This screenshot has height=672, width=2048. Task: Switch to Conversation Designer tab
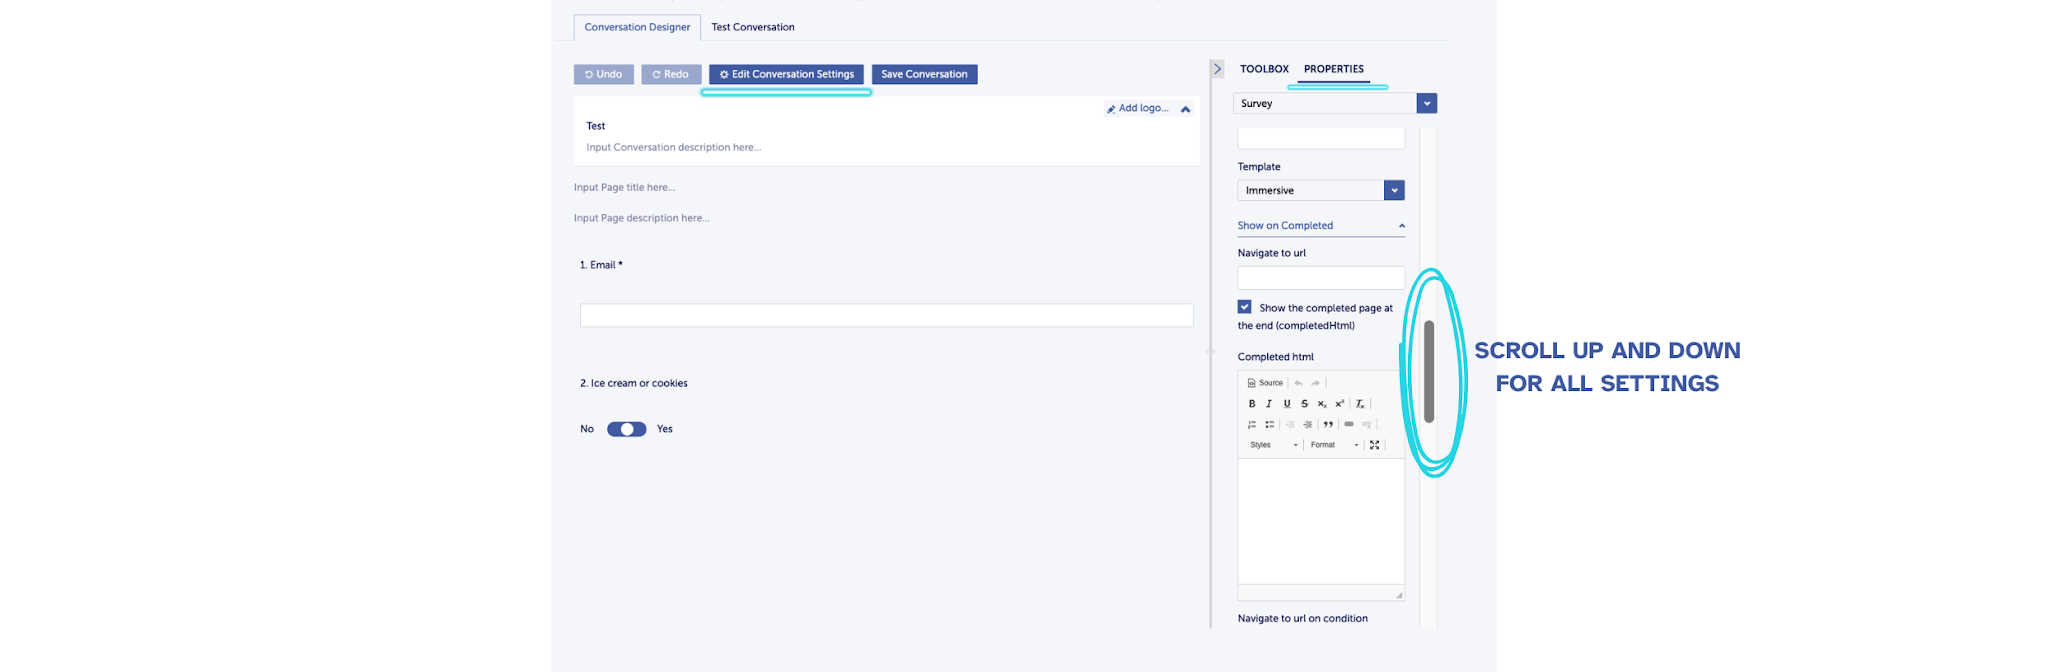pos(637,27)
